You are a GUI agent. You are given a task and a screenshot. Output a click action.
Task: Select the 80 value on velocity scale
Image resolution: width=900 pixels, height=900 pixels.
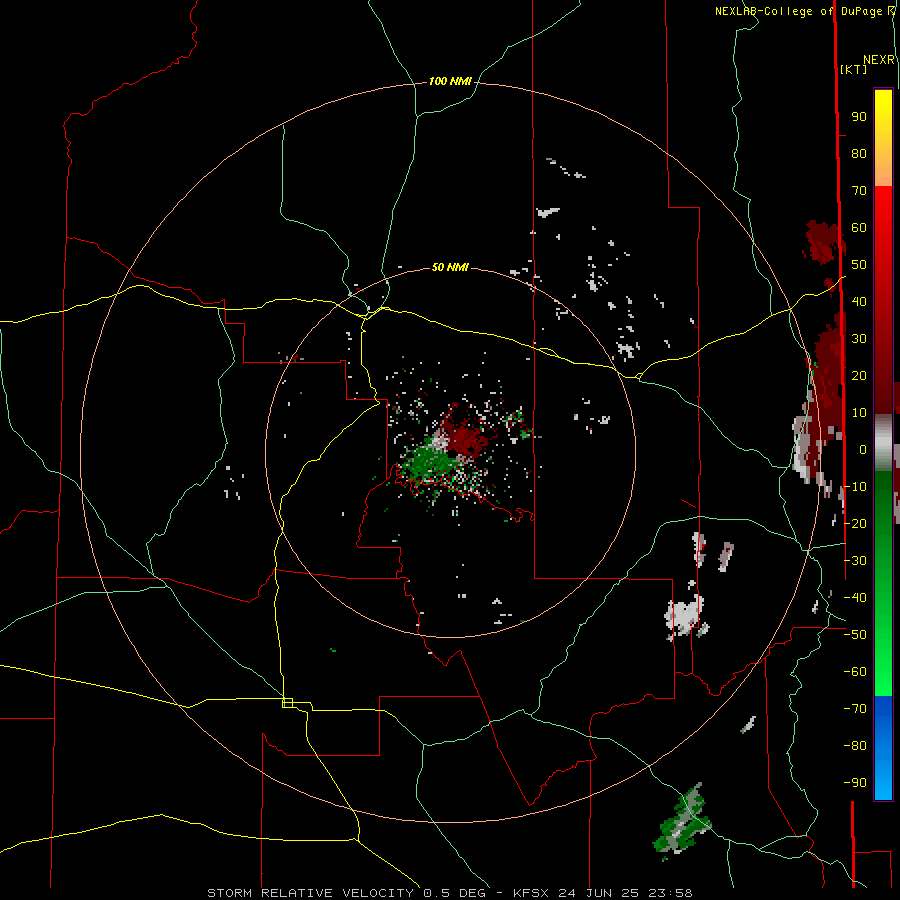(859, 154)
